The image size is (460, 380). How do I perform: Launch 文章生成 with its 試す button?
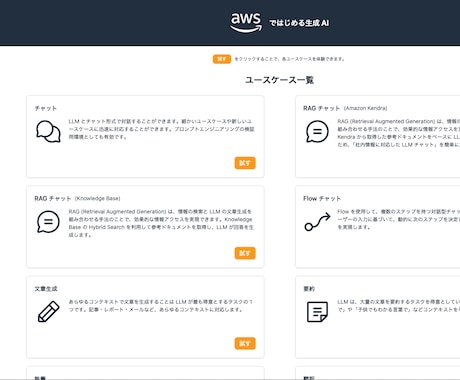[245, 343]
